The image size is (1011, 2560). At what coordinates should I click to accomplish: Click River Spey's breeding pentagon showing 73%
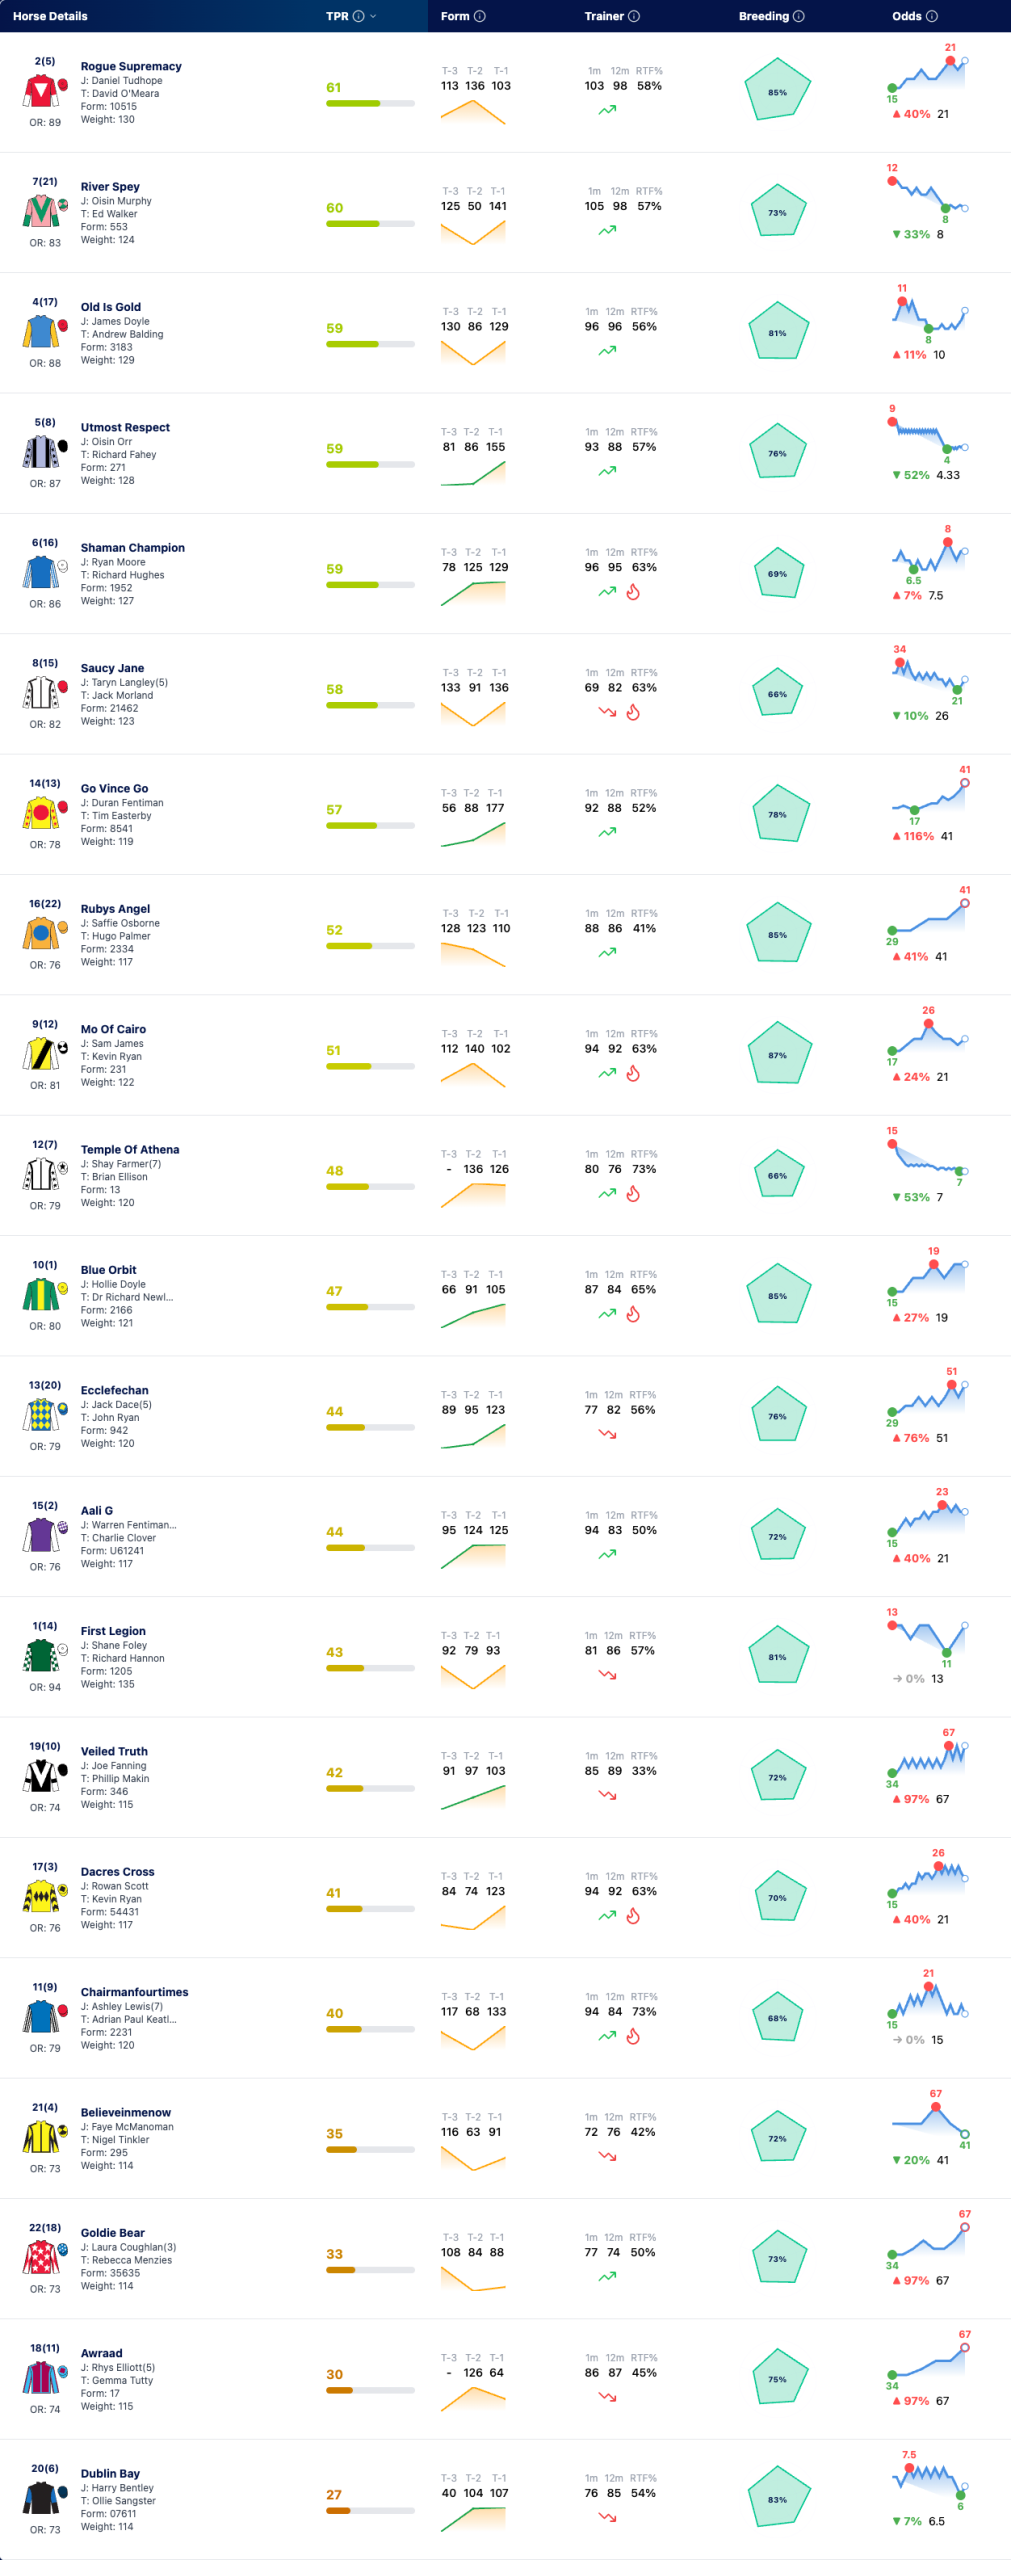click(777, 212)
